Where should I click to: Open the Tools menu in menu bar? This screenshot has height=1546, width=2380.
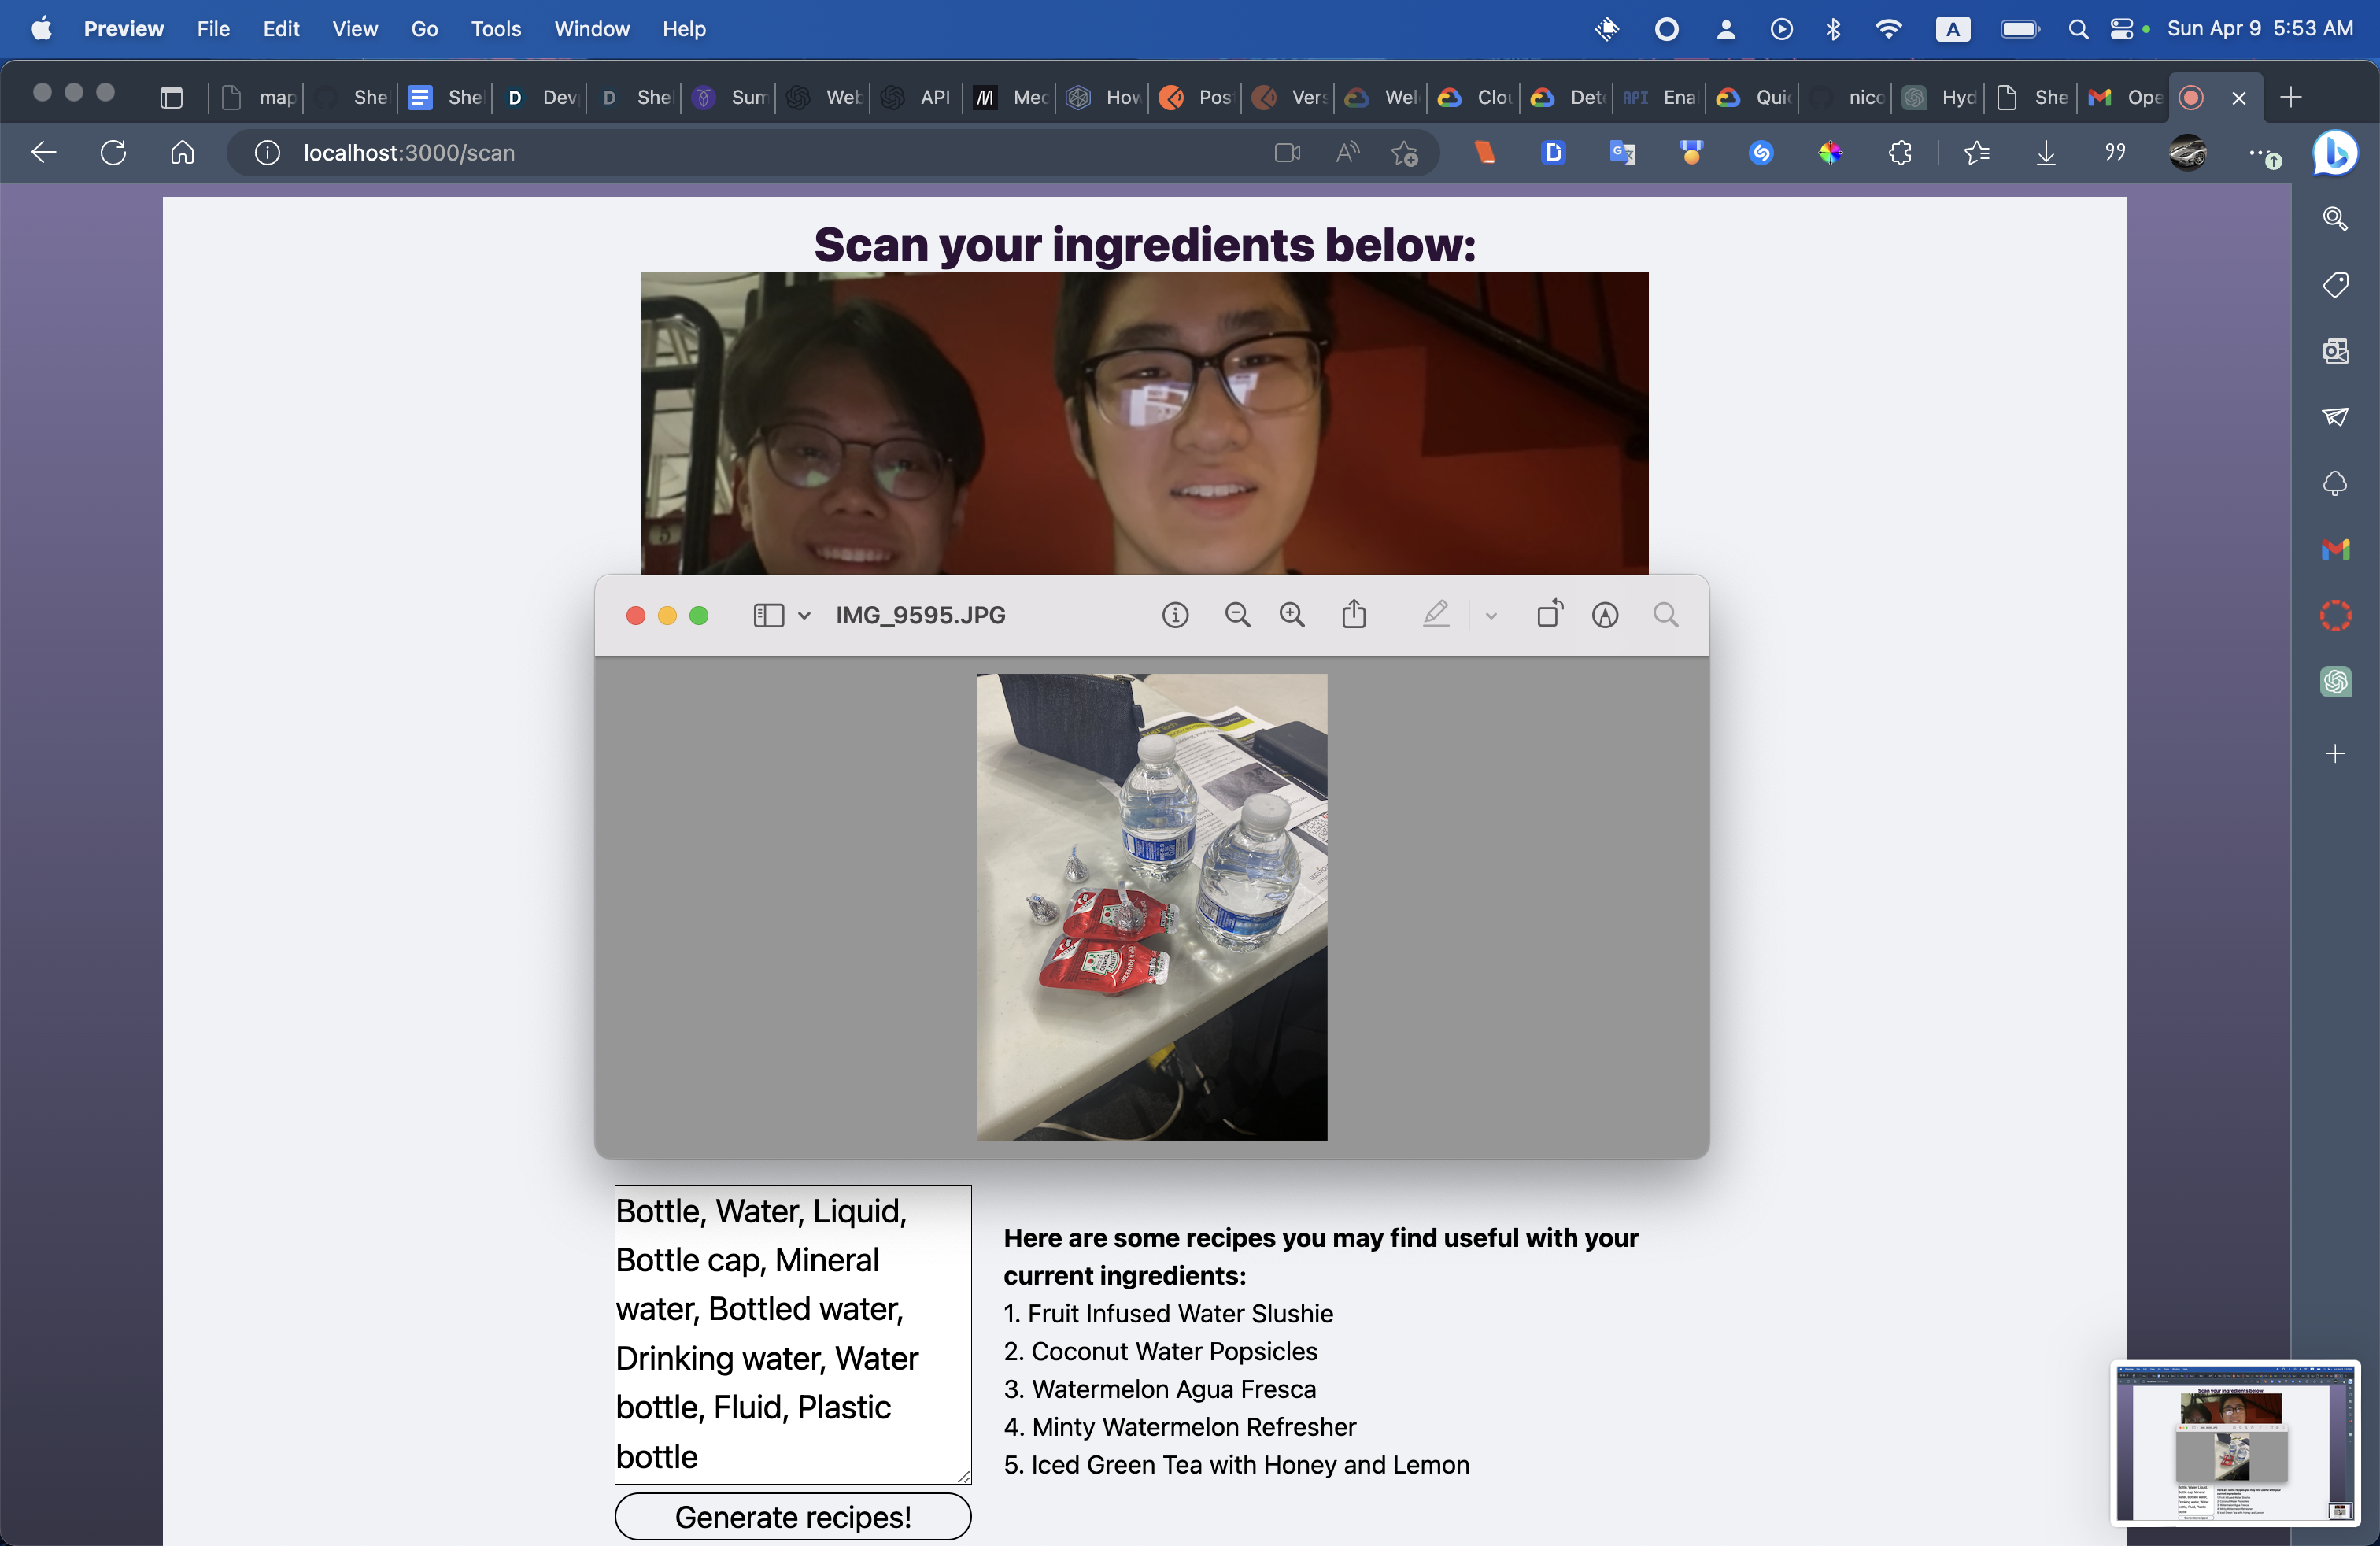coord(496,29)
